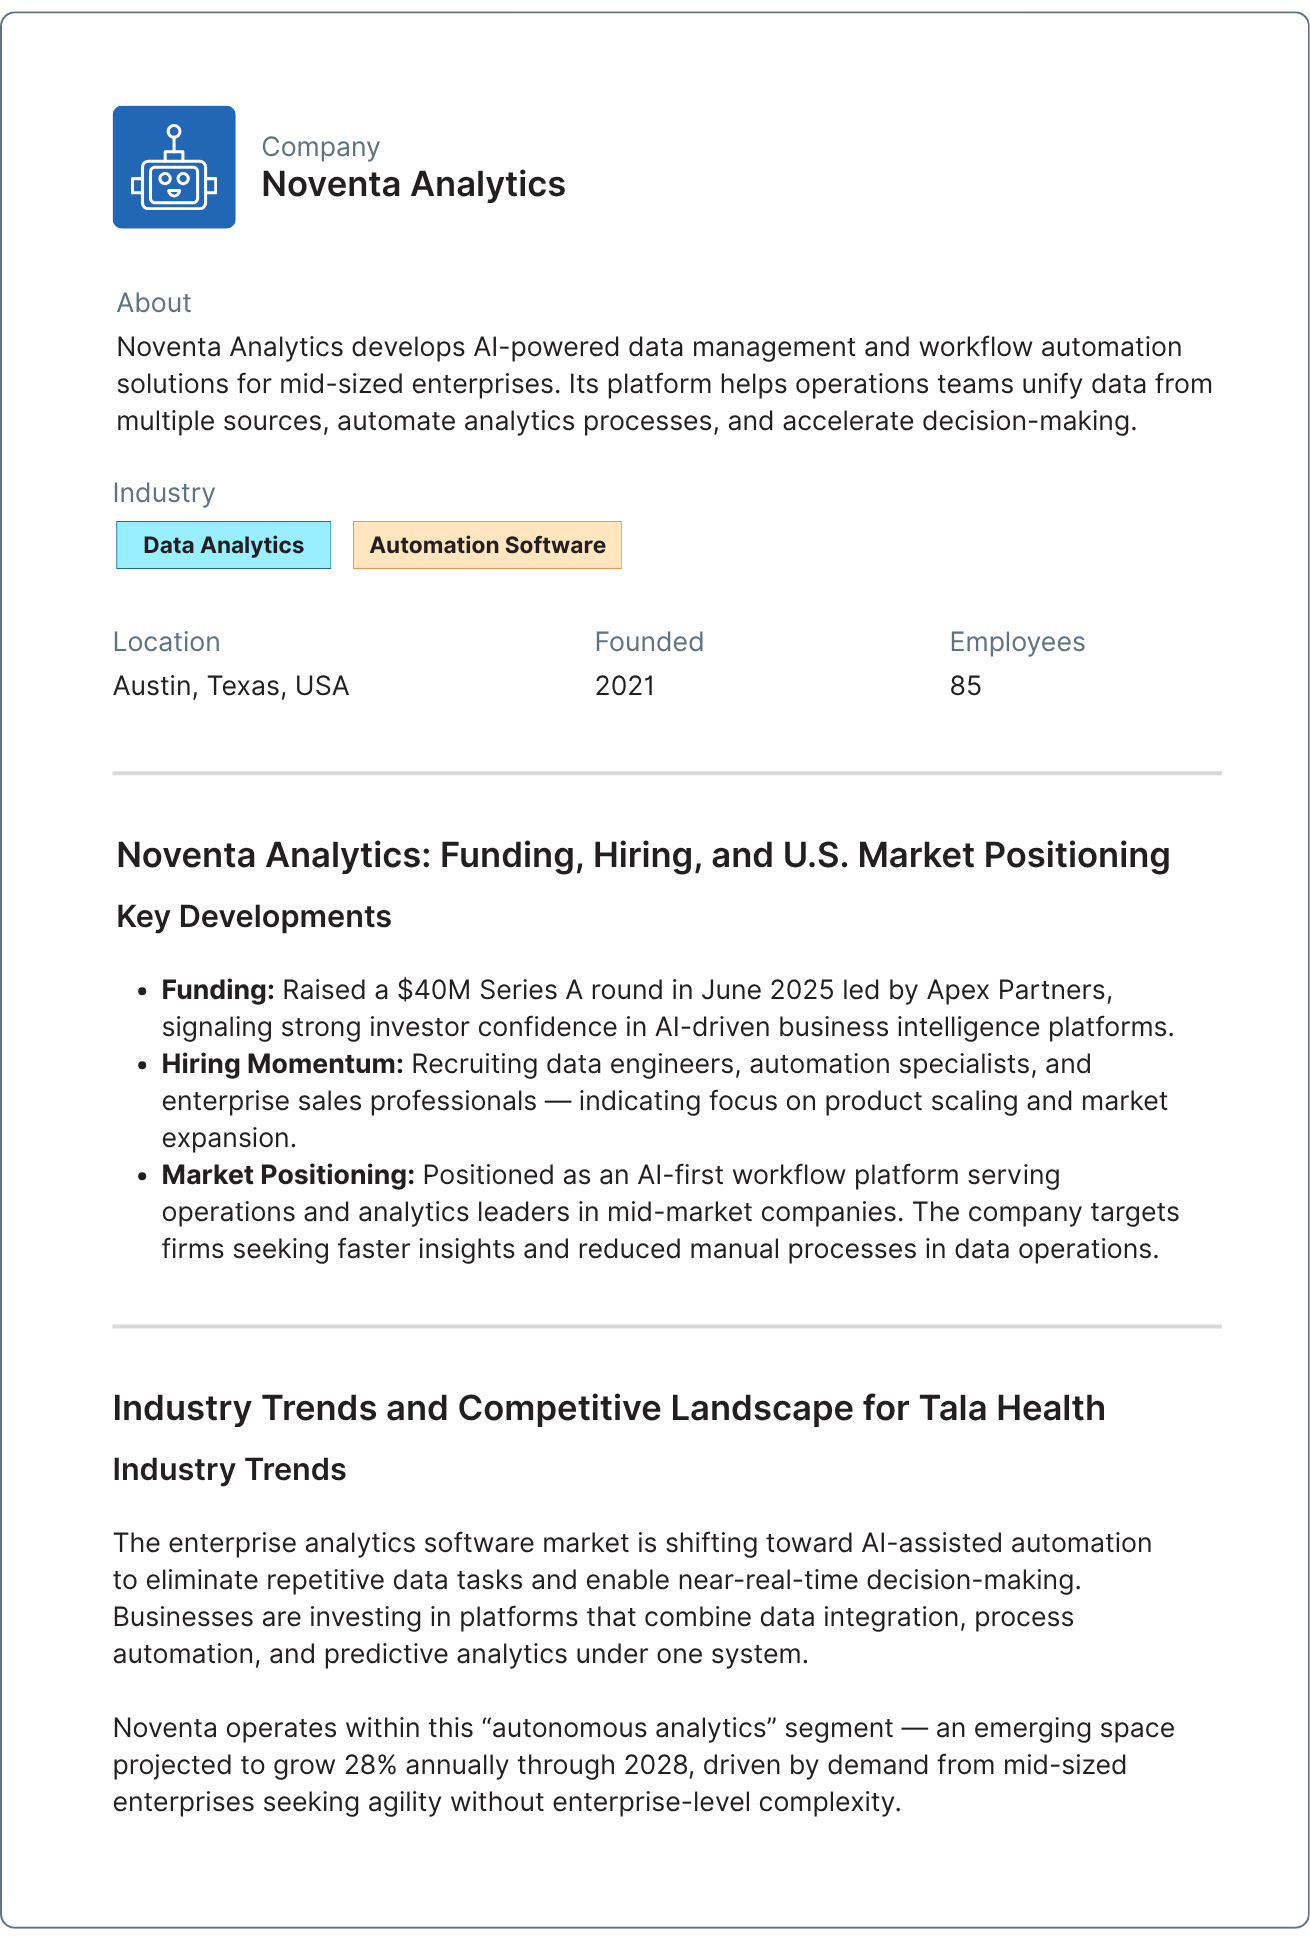The image size is (1310, 1940).
Task: Click the Industry Trends and Competitive Landscape heading
Action: click(609, 1408)
